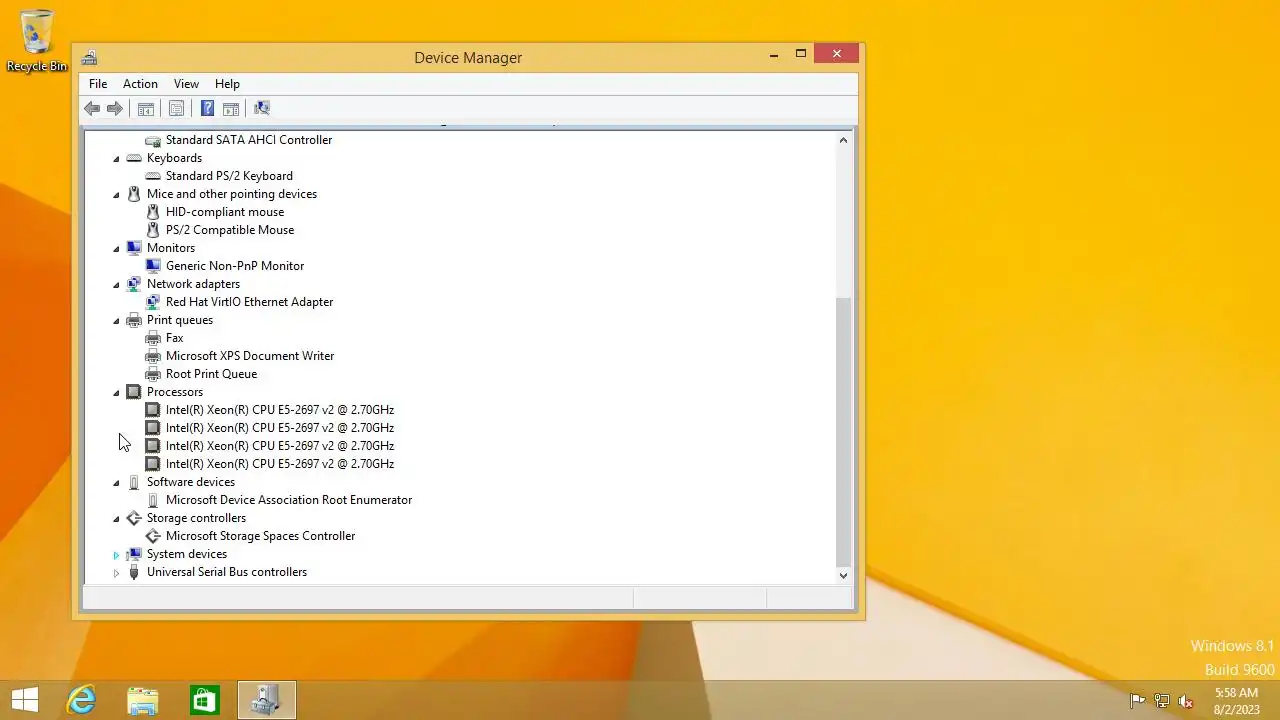Collapse the Software devices tree node
This screenshot has height=720, width=1280.
(116, 482)
